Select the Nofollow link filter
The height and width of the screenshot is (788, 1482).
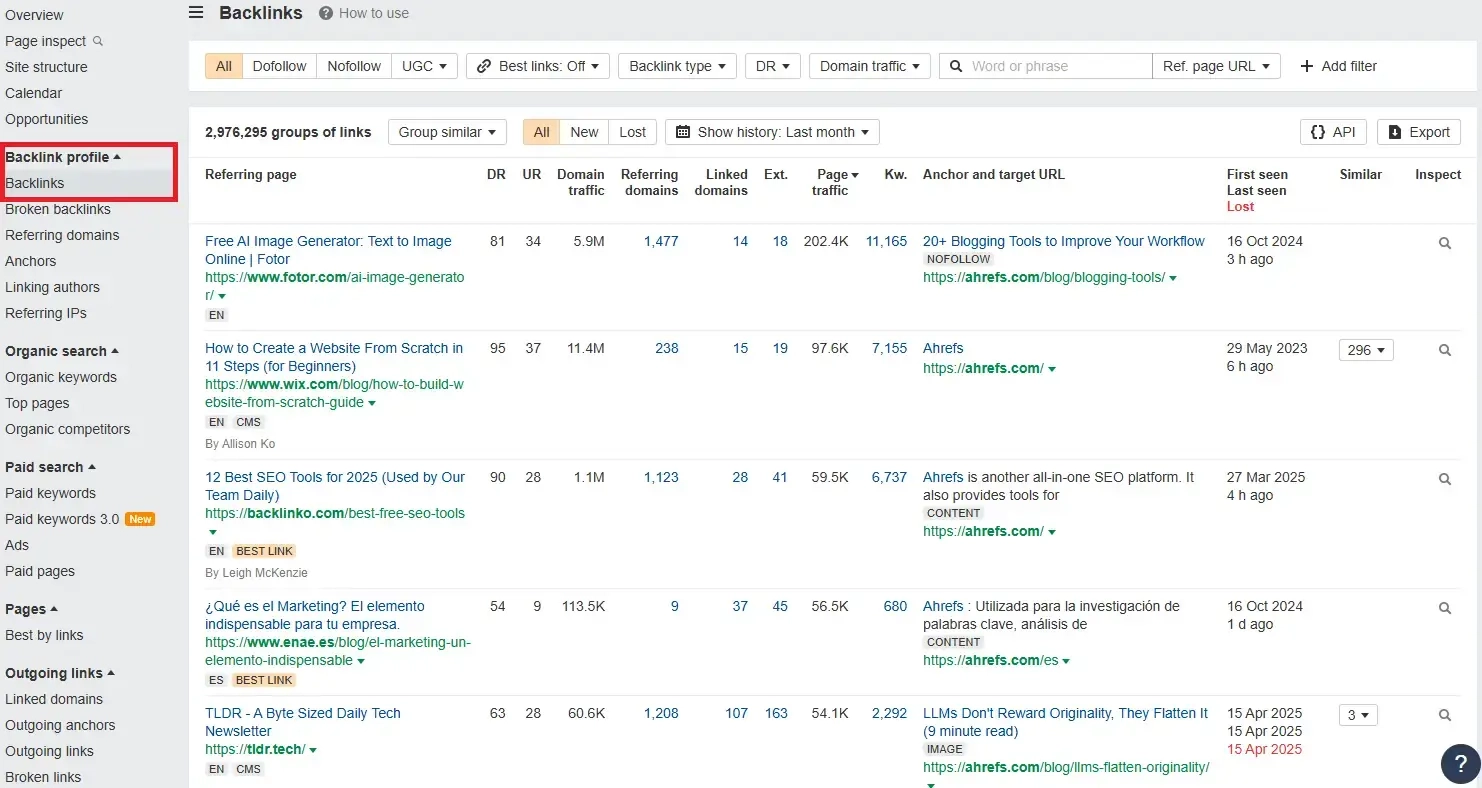click(354, 66)
